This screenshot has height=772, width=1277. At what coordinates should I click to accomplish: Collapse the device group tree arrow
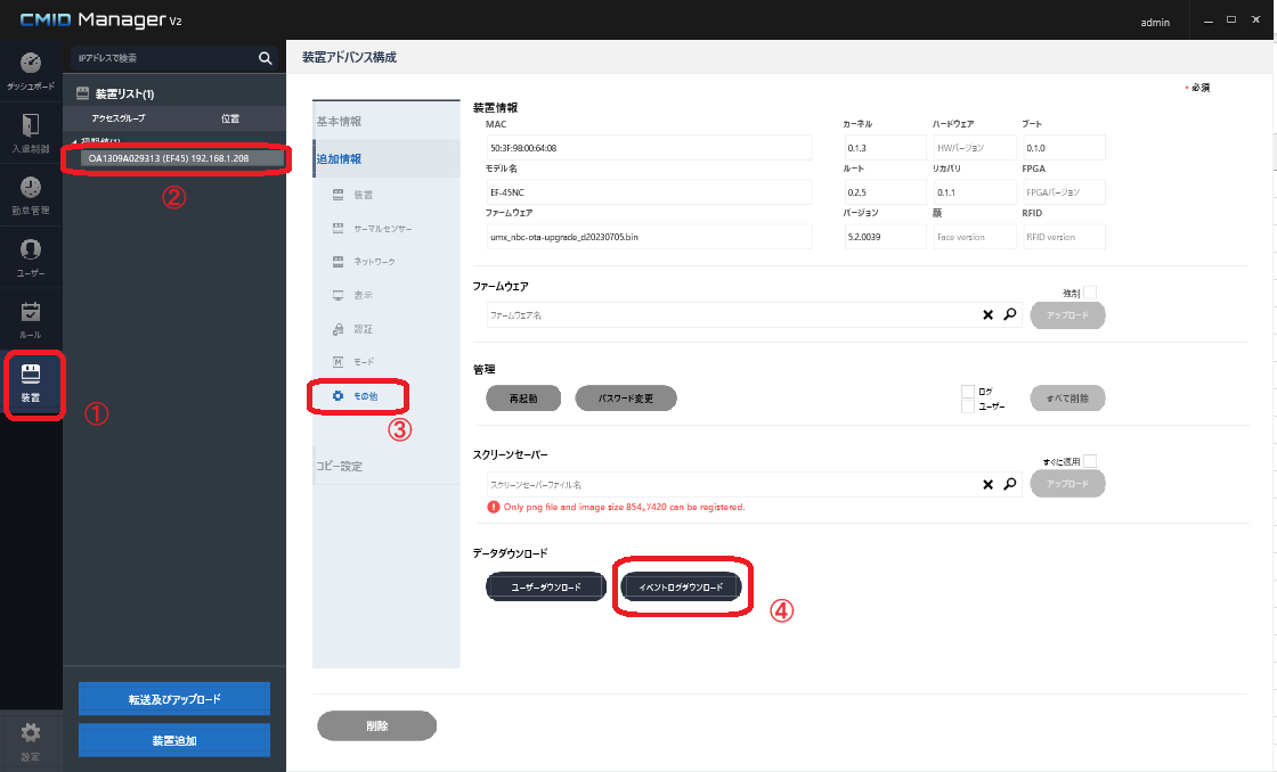tap(74, 142)
